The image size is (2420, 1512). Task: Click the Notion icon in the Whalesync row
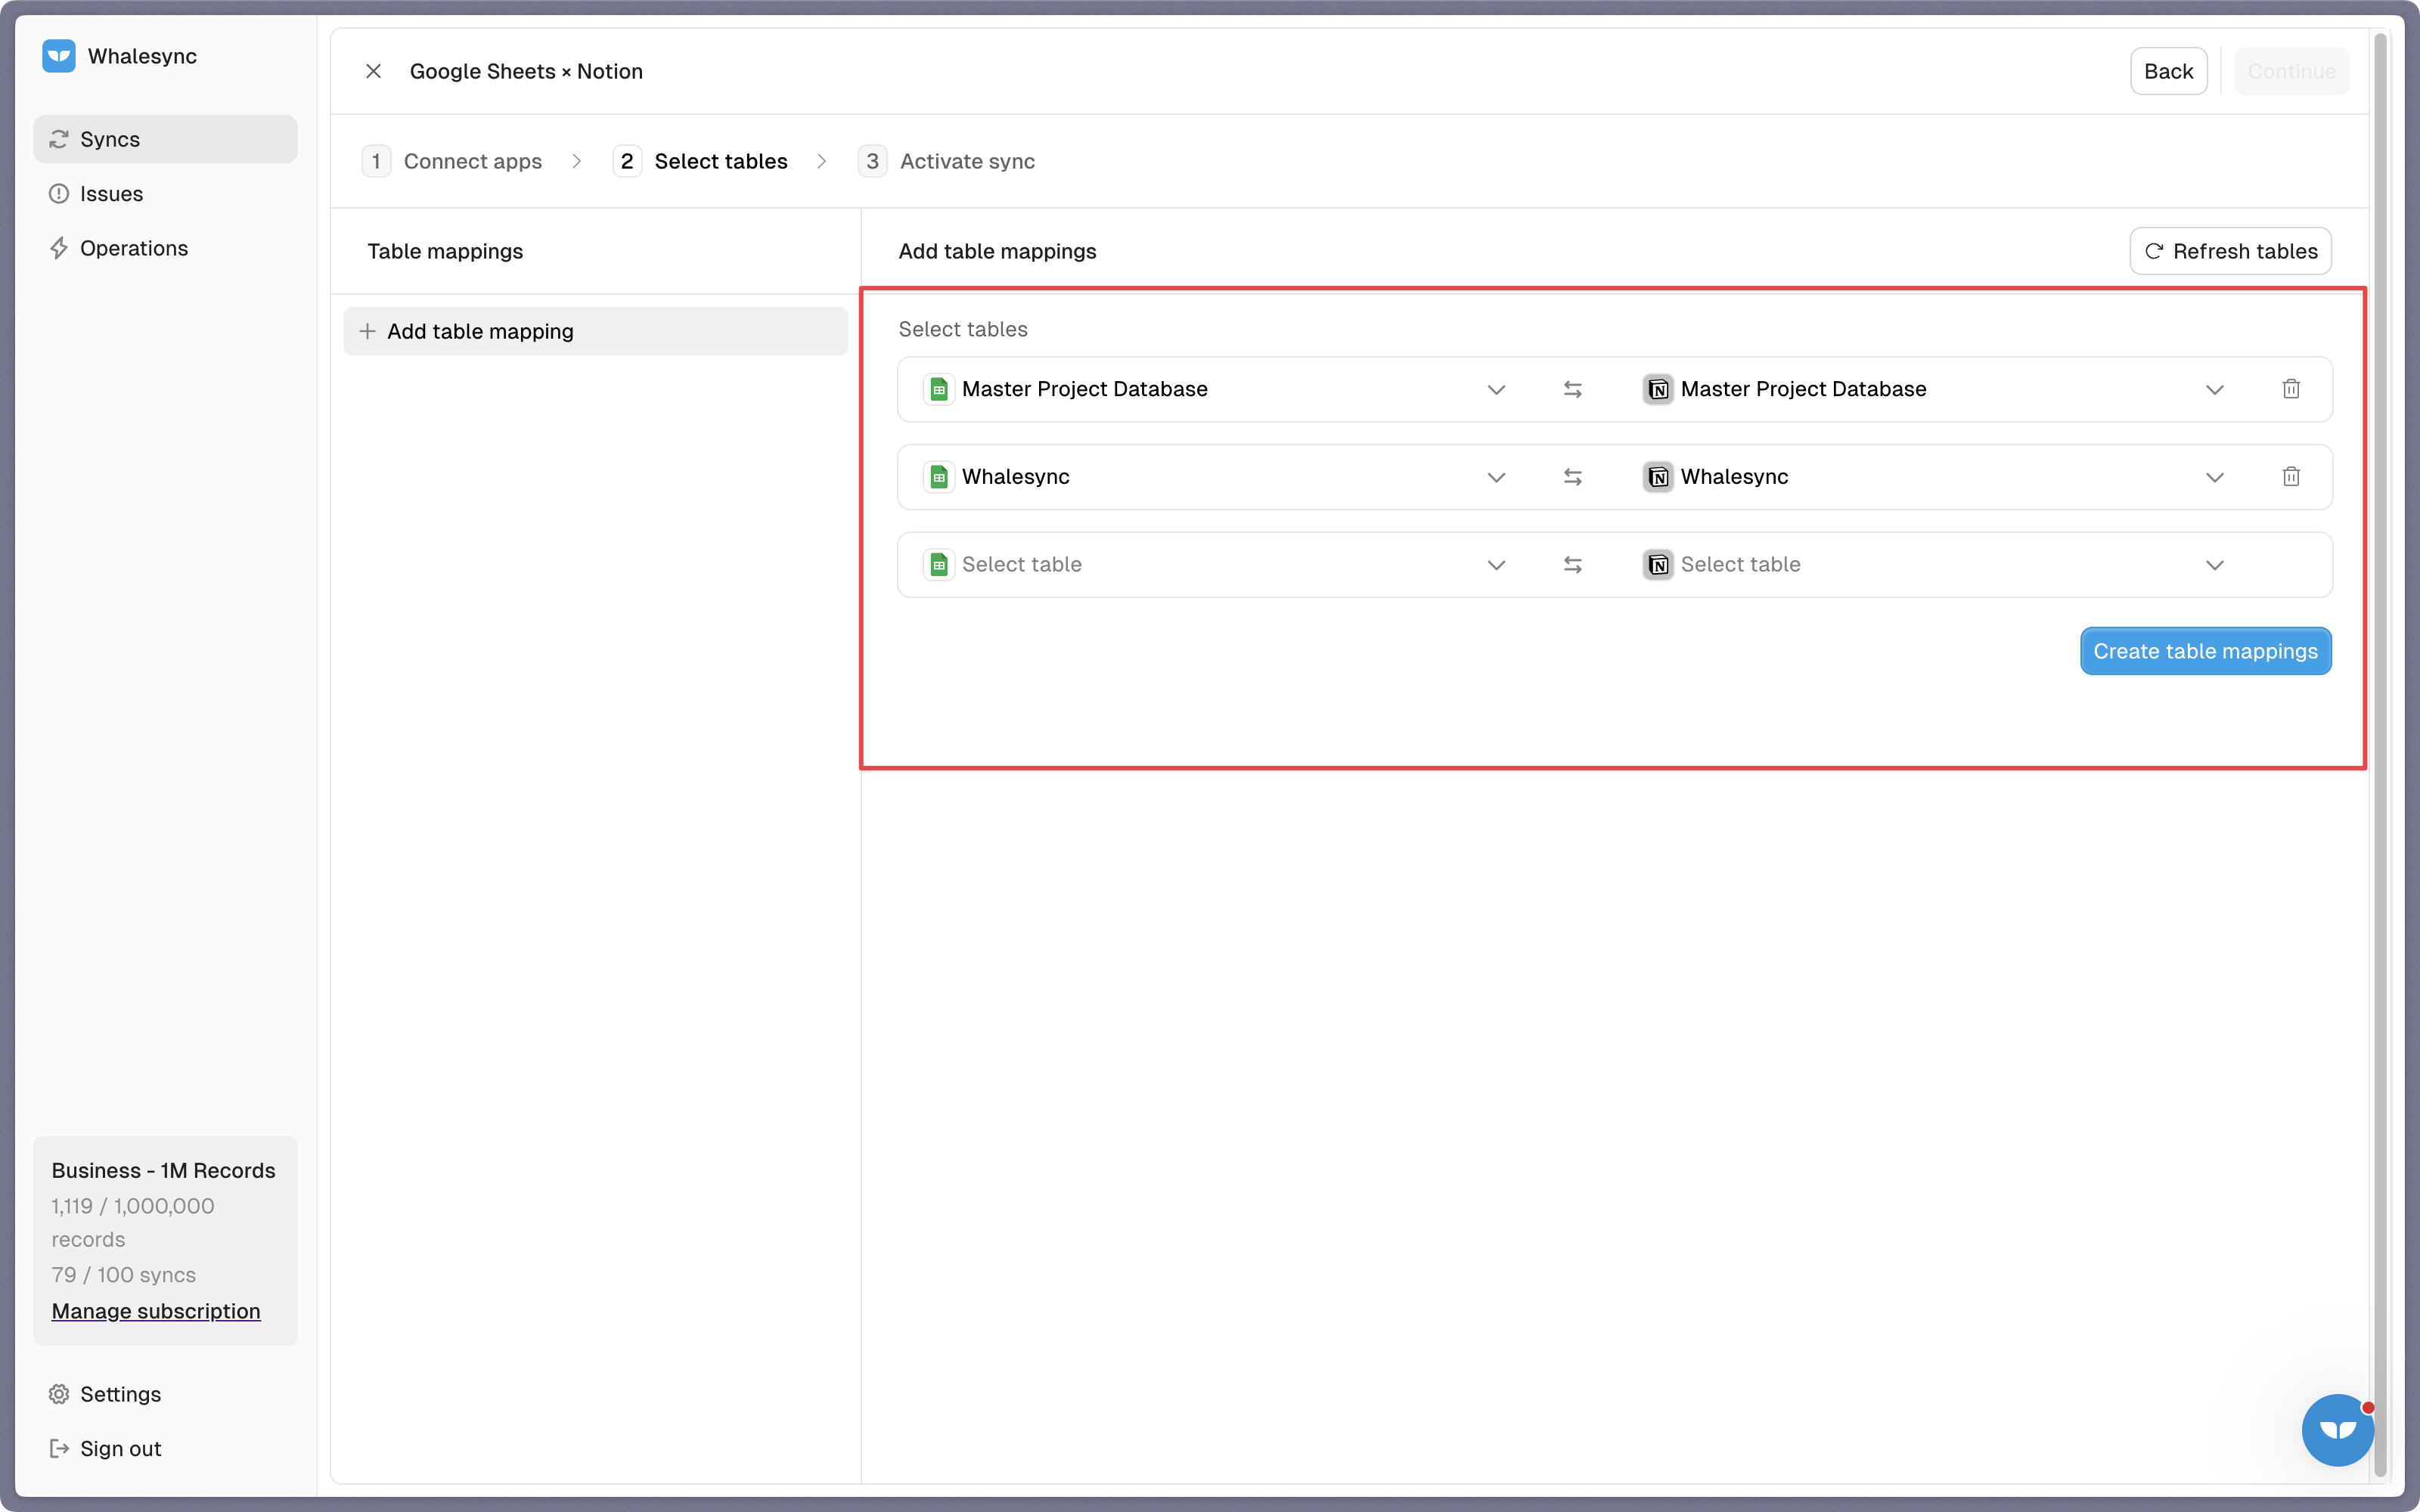[1658, 477]
